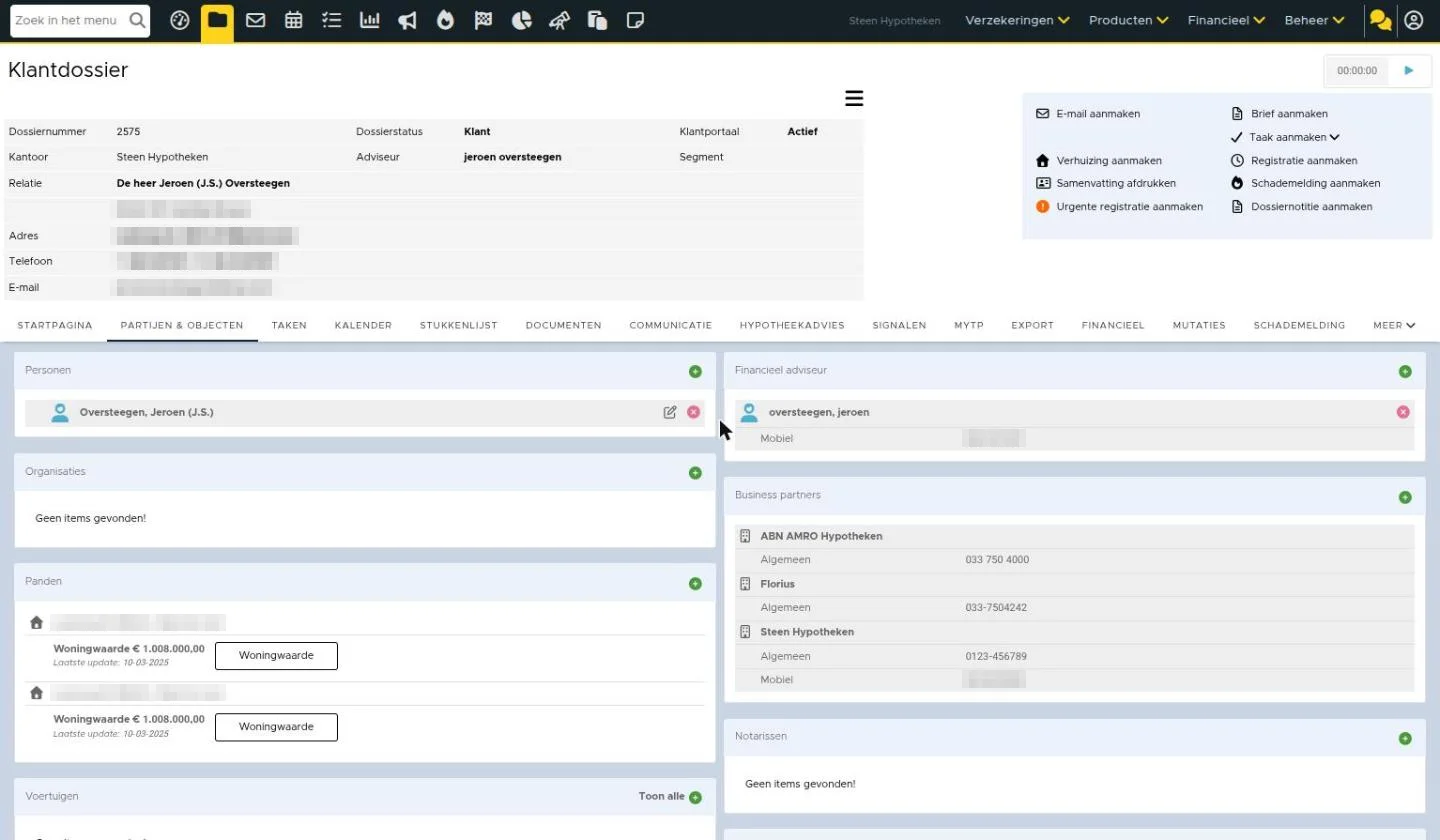Open the calendar icon in top toolbar
Image resolution: width=1440 pixels, height=840 pixels.
click(293, 20)
